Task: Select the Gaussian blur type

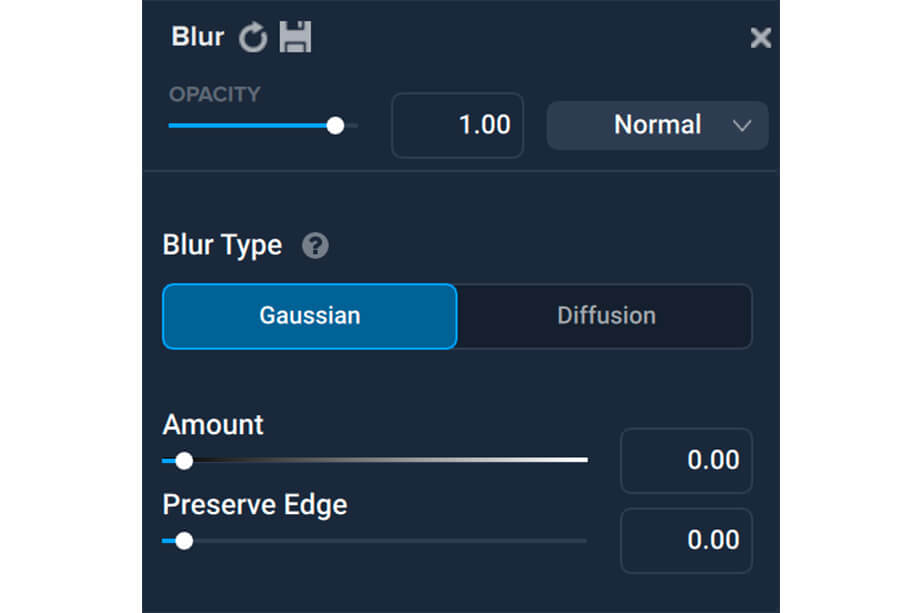Action: coord(310,316)
